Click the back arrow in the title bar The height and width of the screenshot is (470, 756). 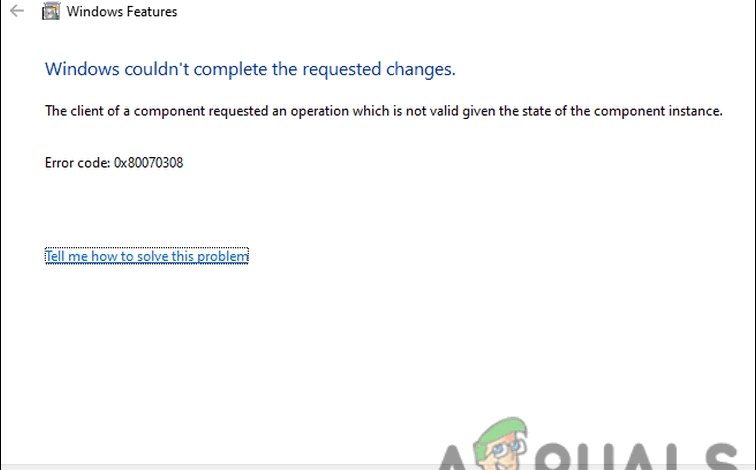tap(16, 12)
